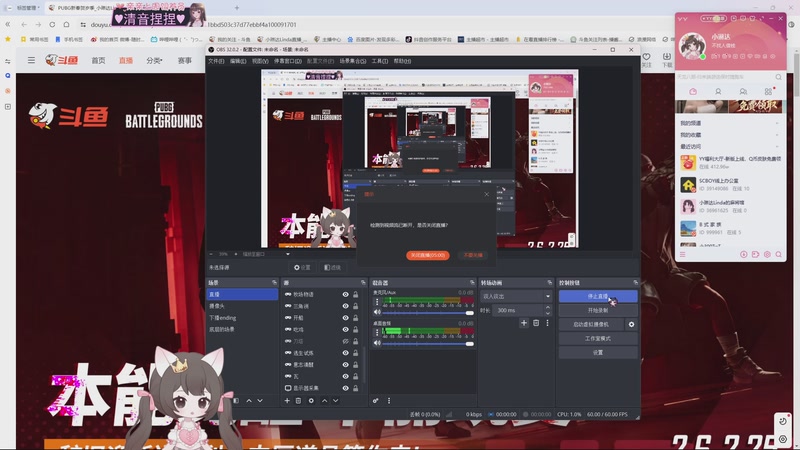This screenshot has height=450, width=800.
Task: Open virtual camera settings gear
Action: pyautogui.click(x=632, y=324)
